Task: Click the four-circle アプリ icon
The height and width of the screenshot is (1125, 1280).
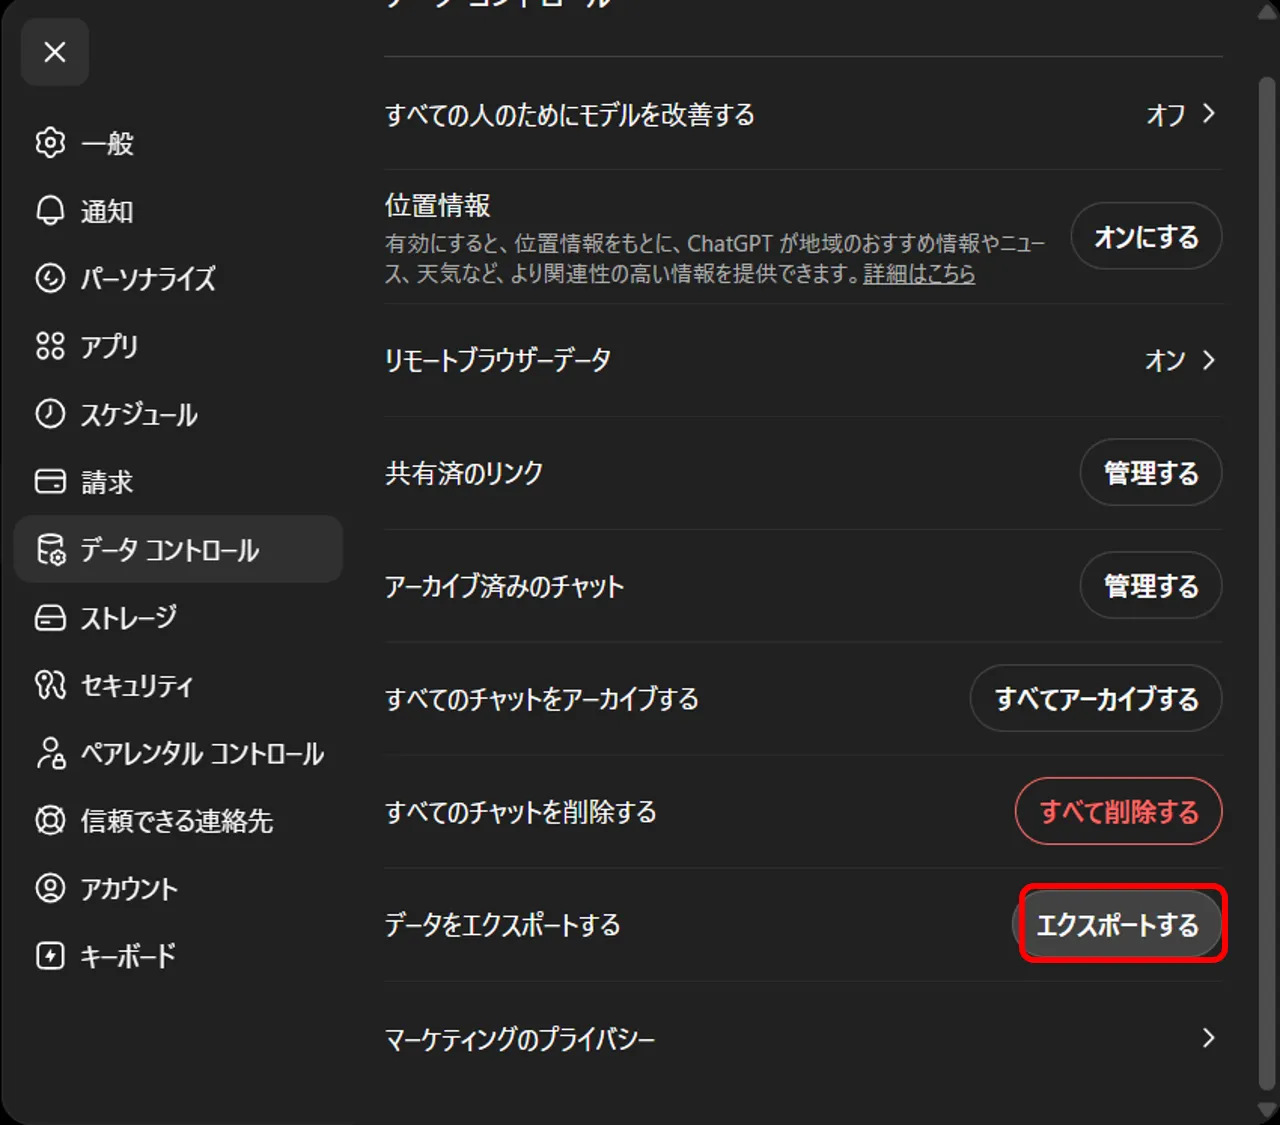Action: click(x=50, y=346)
